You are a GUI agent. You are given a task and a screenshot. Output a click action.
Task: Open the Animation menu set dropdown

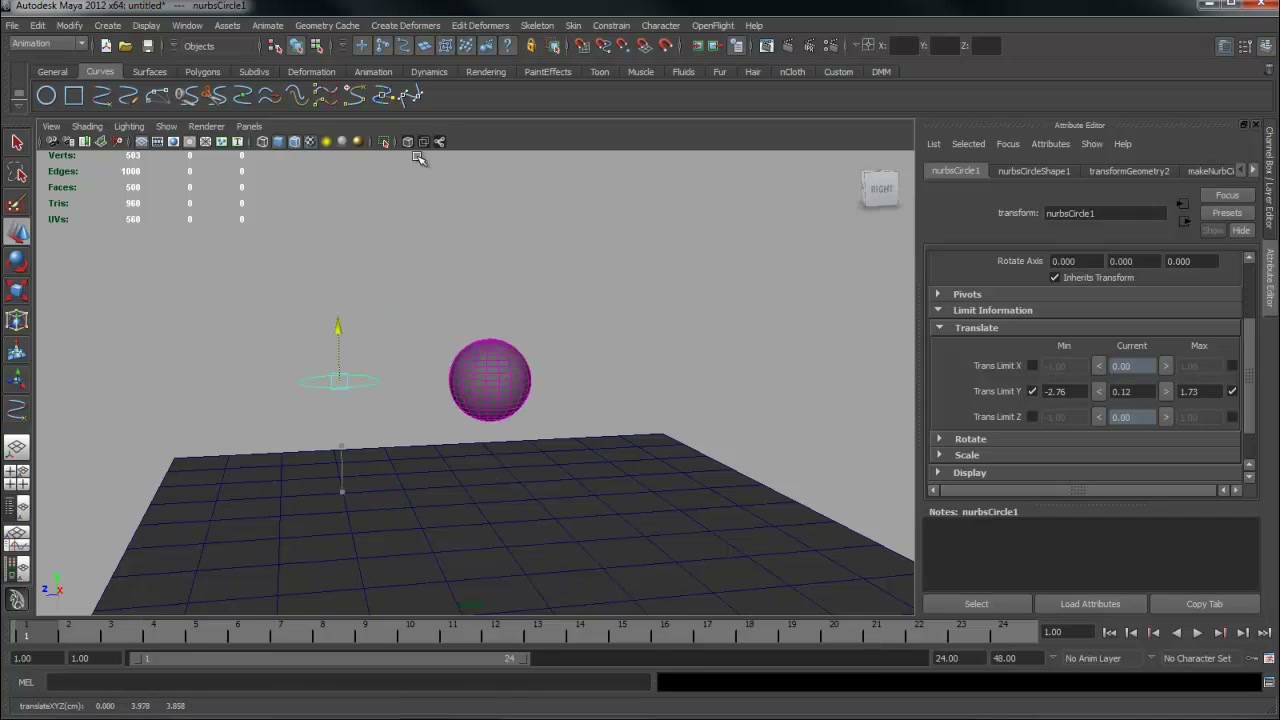tap(48, 44)
